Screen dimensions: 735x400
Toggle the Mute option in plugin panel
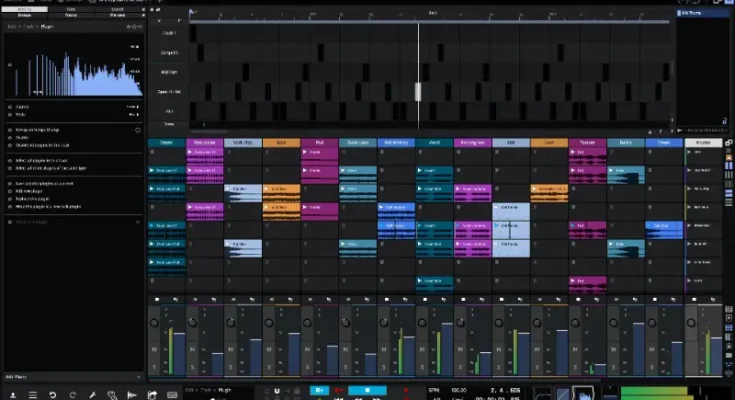pos(10,114)
